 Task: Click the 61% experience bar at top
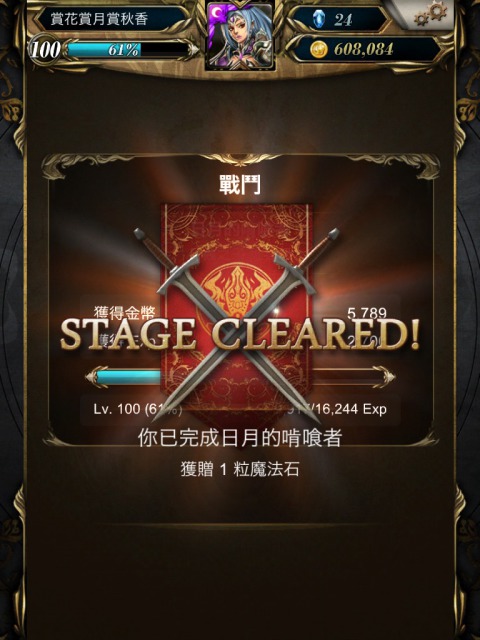pyautogui.click(x=127, y=50)
